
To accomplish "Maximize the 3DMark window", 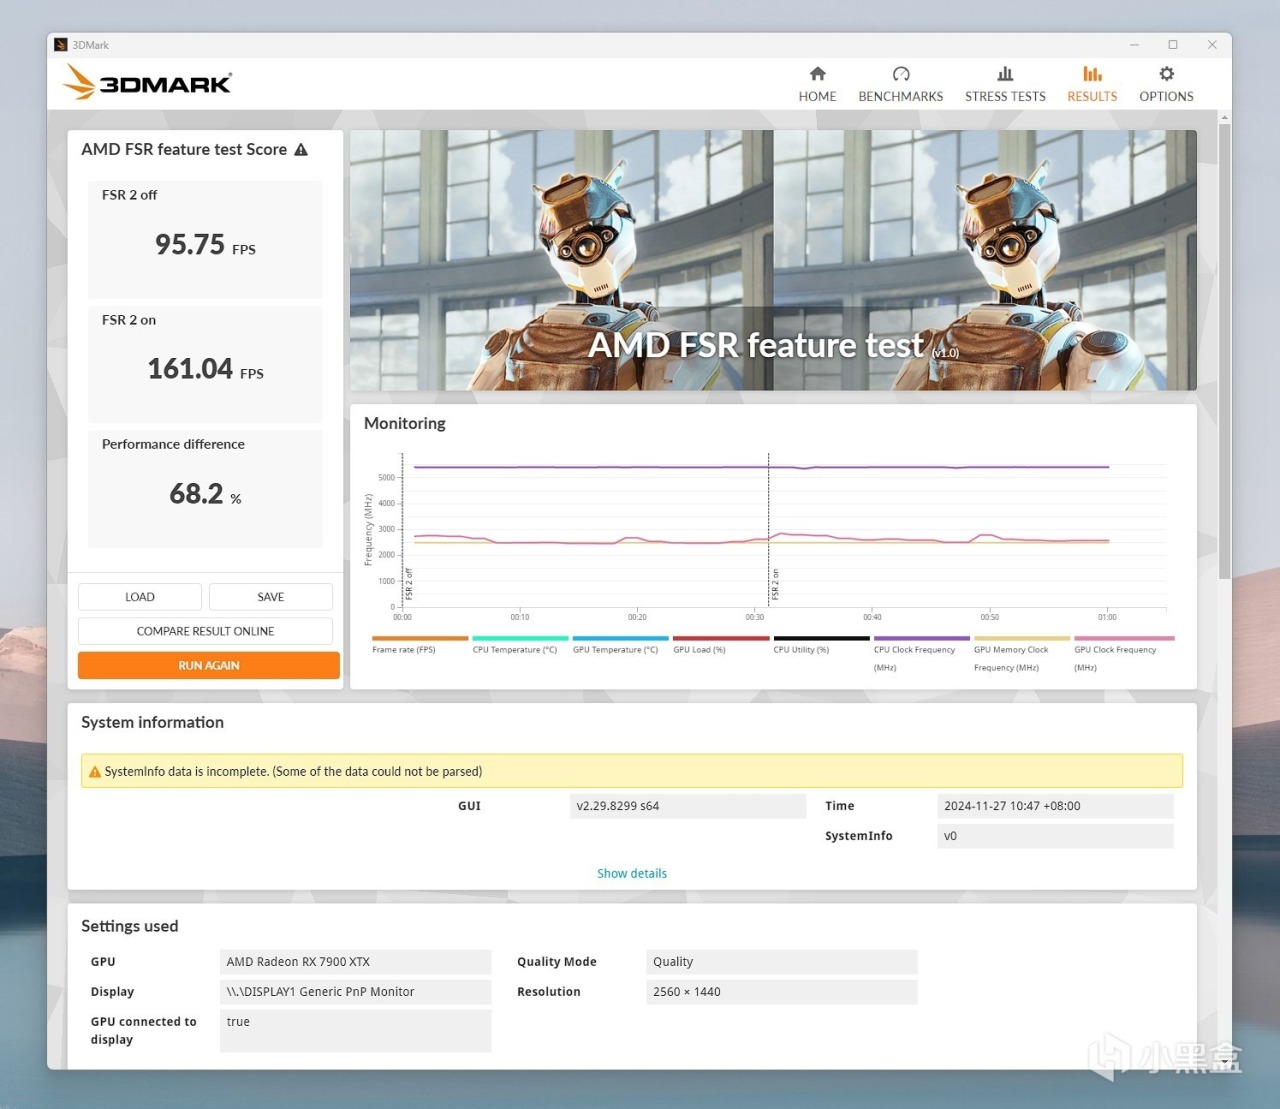I will 1173,45.
